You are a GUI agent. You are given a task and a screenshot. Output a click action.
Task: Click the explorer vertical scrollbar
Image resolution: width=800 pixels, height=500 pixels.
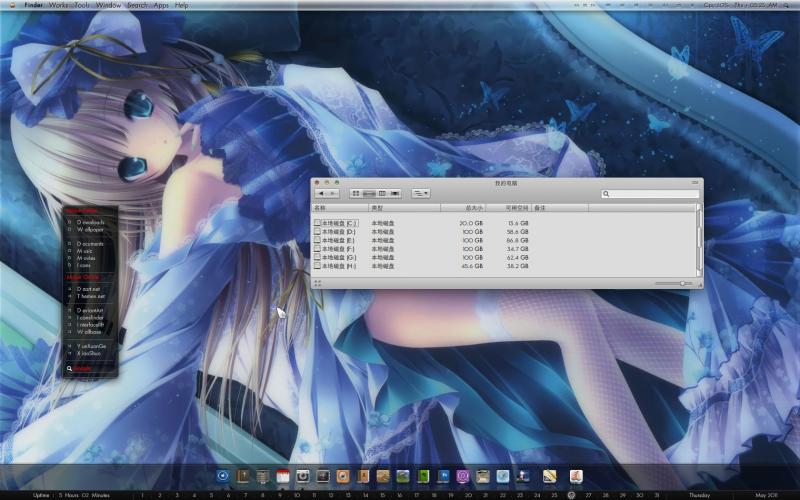tap(699, 240)
